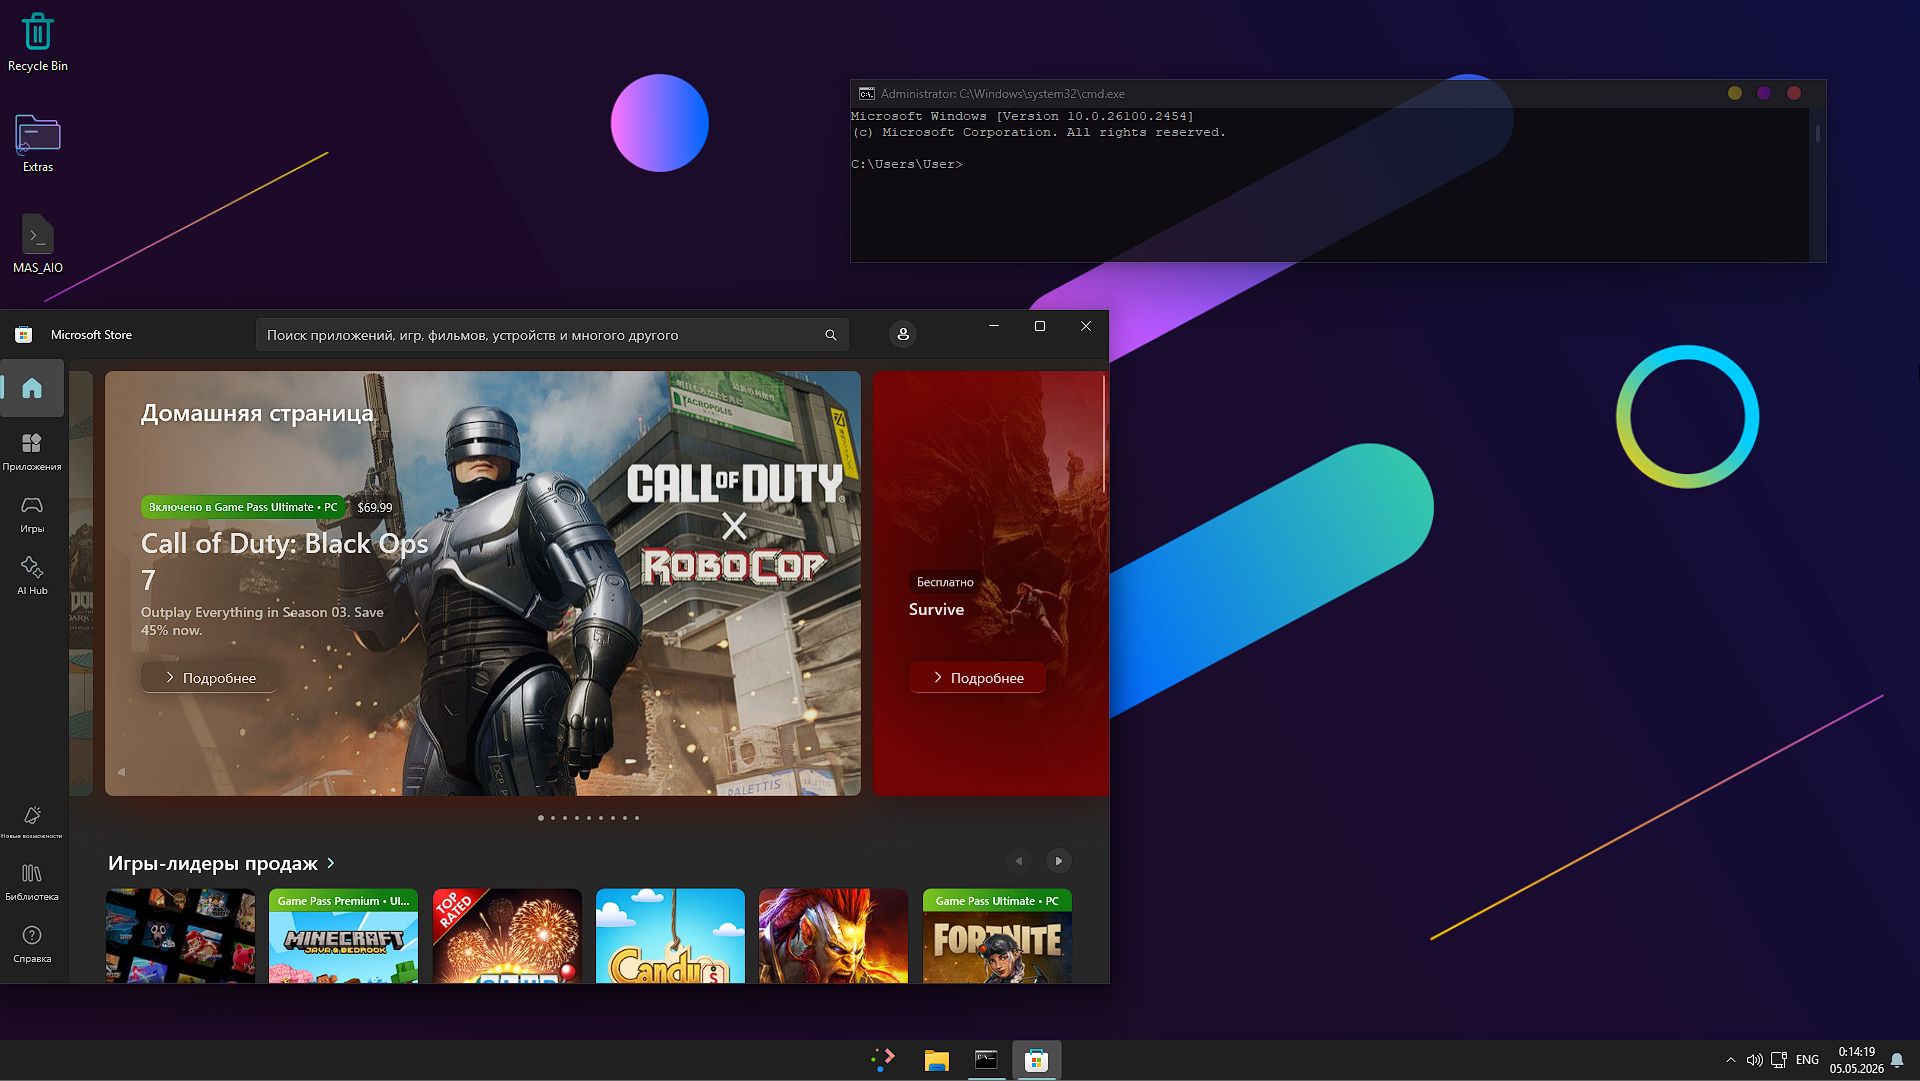This screenshot has width=1920, height=1081.
Task: Open Новые возможности in the Store sidebar
Action: coord(32,822)
